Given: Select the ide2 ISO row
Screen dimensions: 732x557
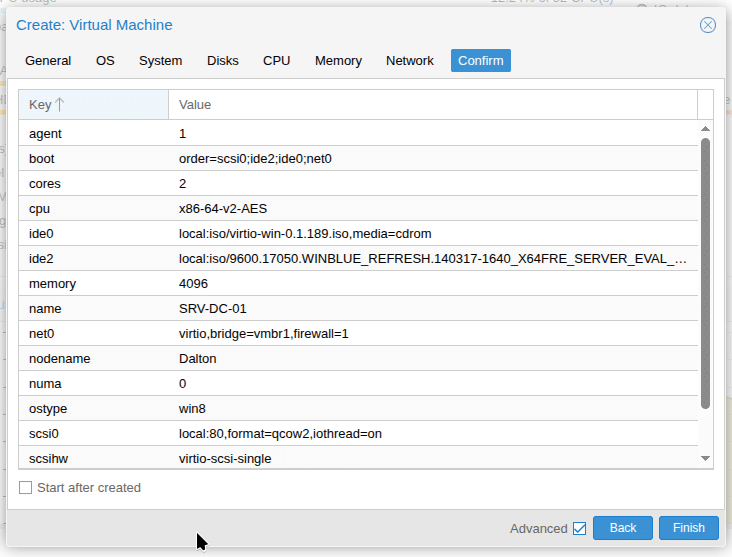Looking at the screenshot, I should click(x=357, y=259).
